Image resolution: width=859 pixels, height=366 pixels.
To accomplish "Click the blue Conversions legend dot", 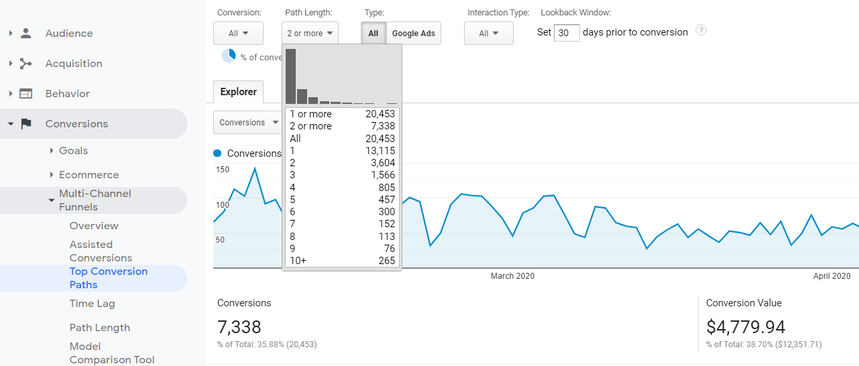I will tap(217, 153).
